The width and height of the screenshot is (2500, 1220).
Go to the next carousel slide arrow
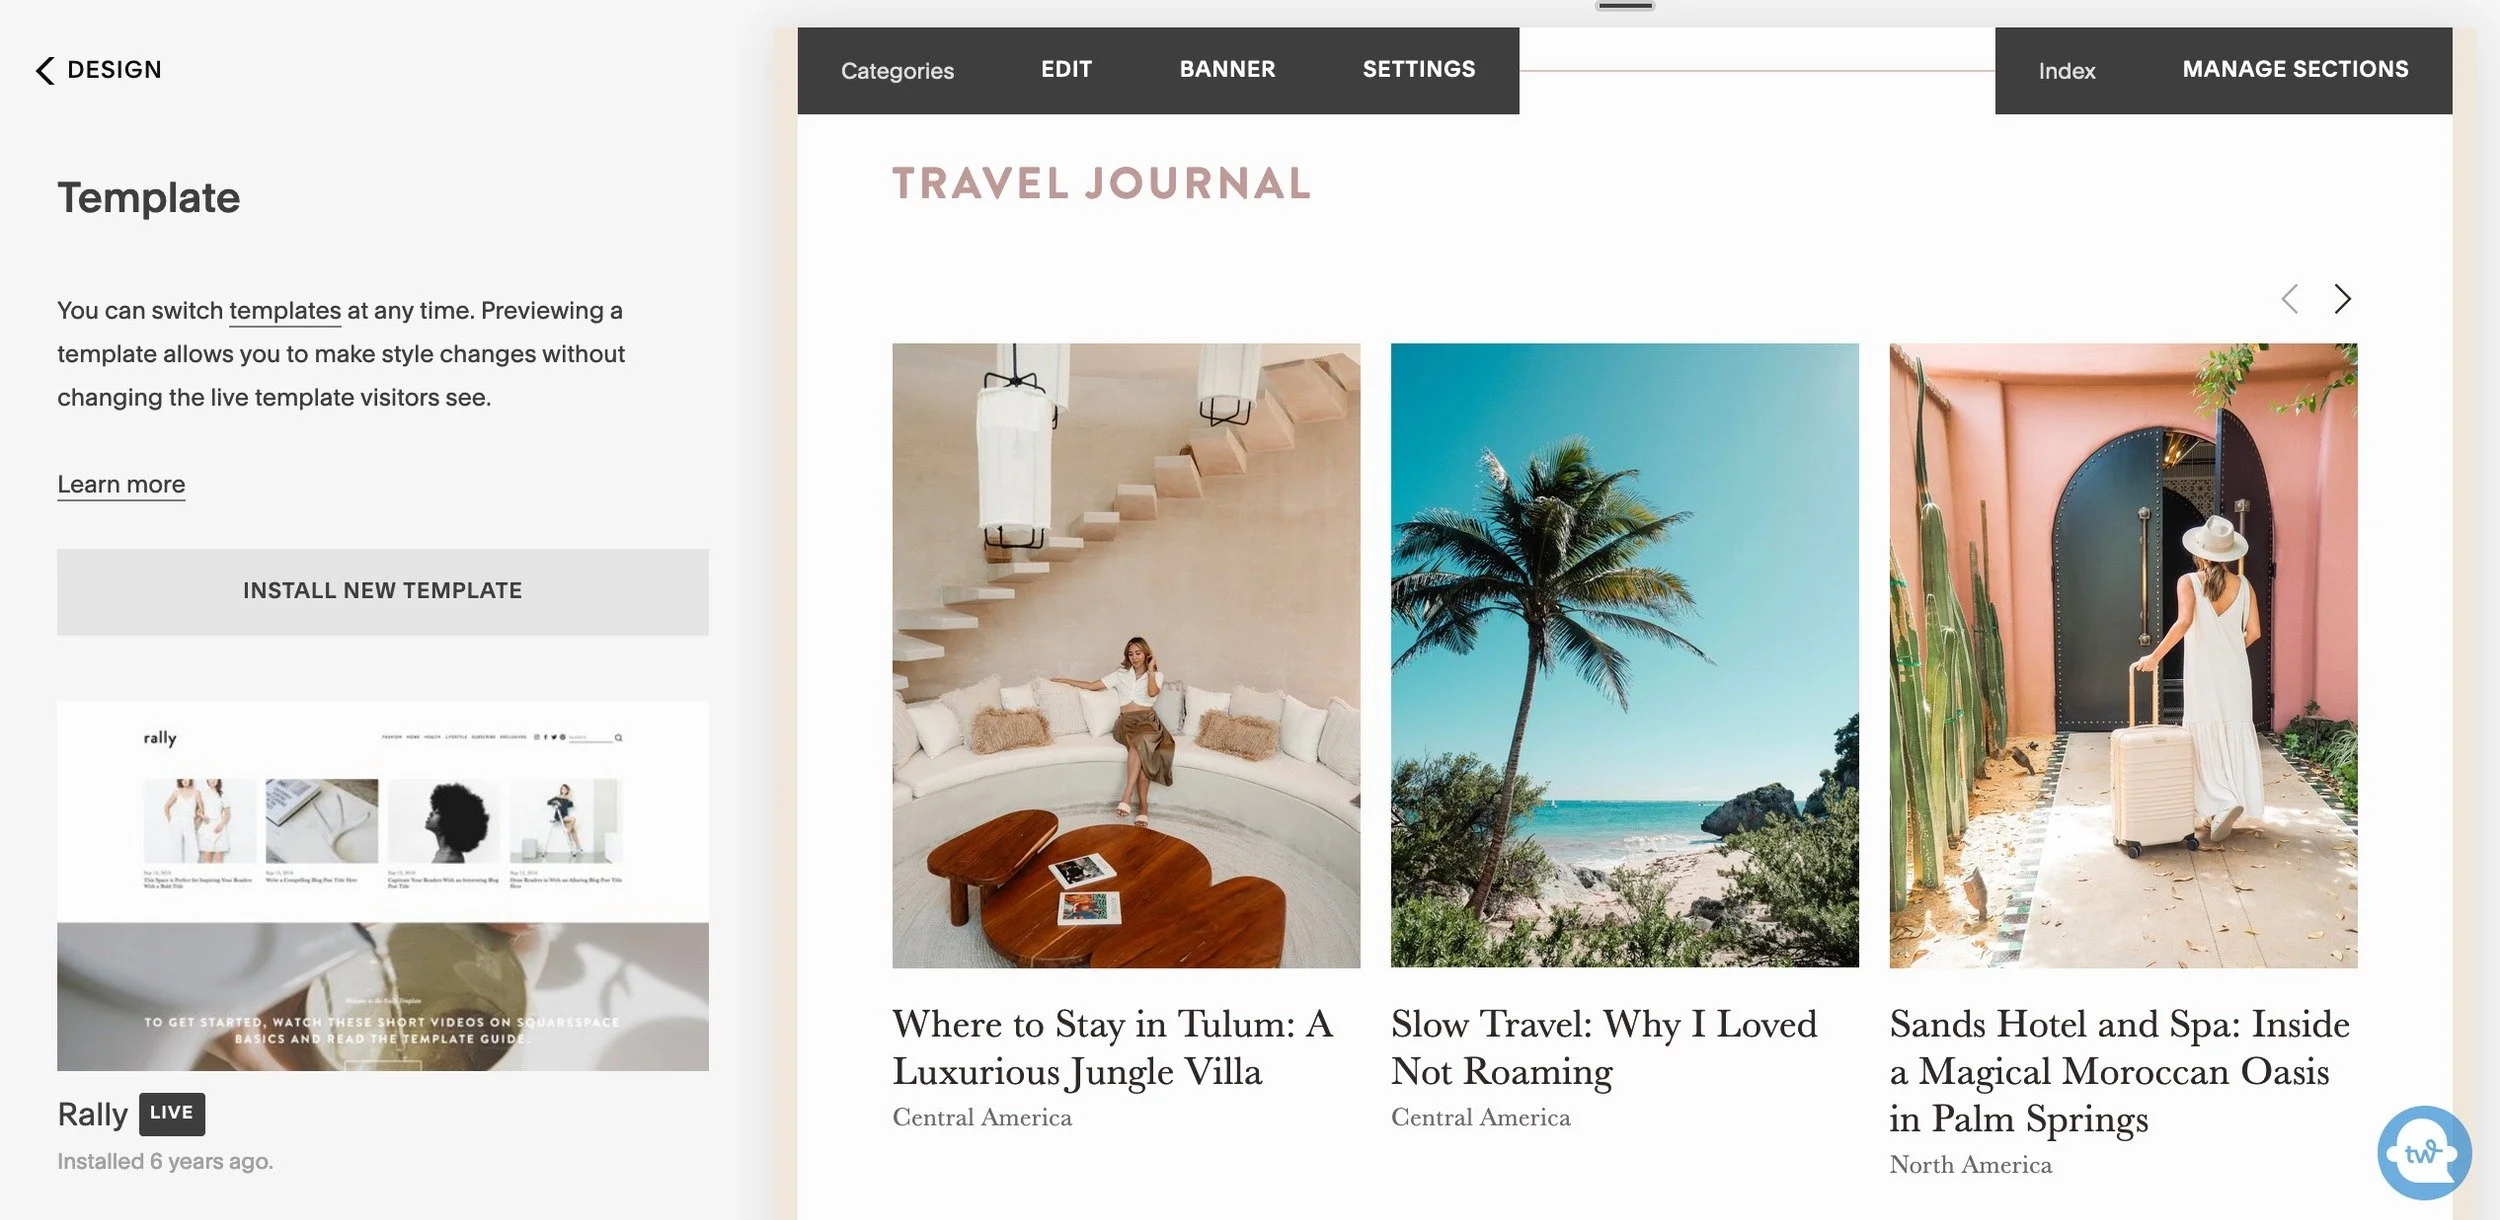point(2342,298)
